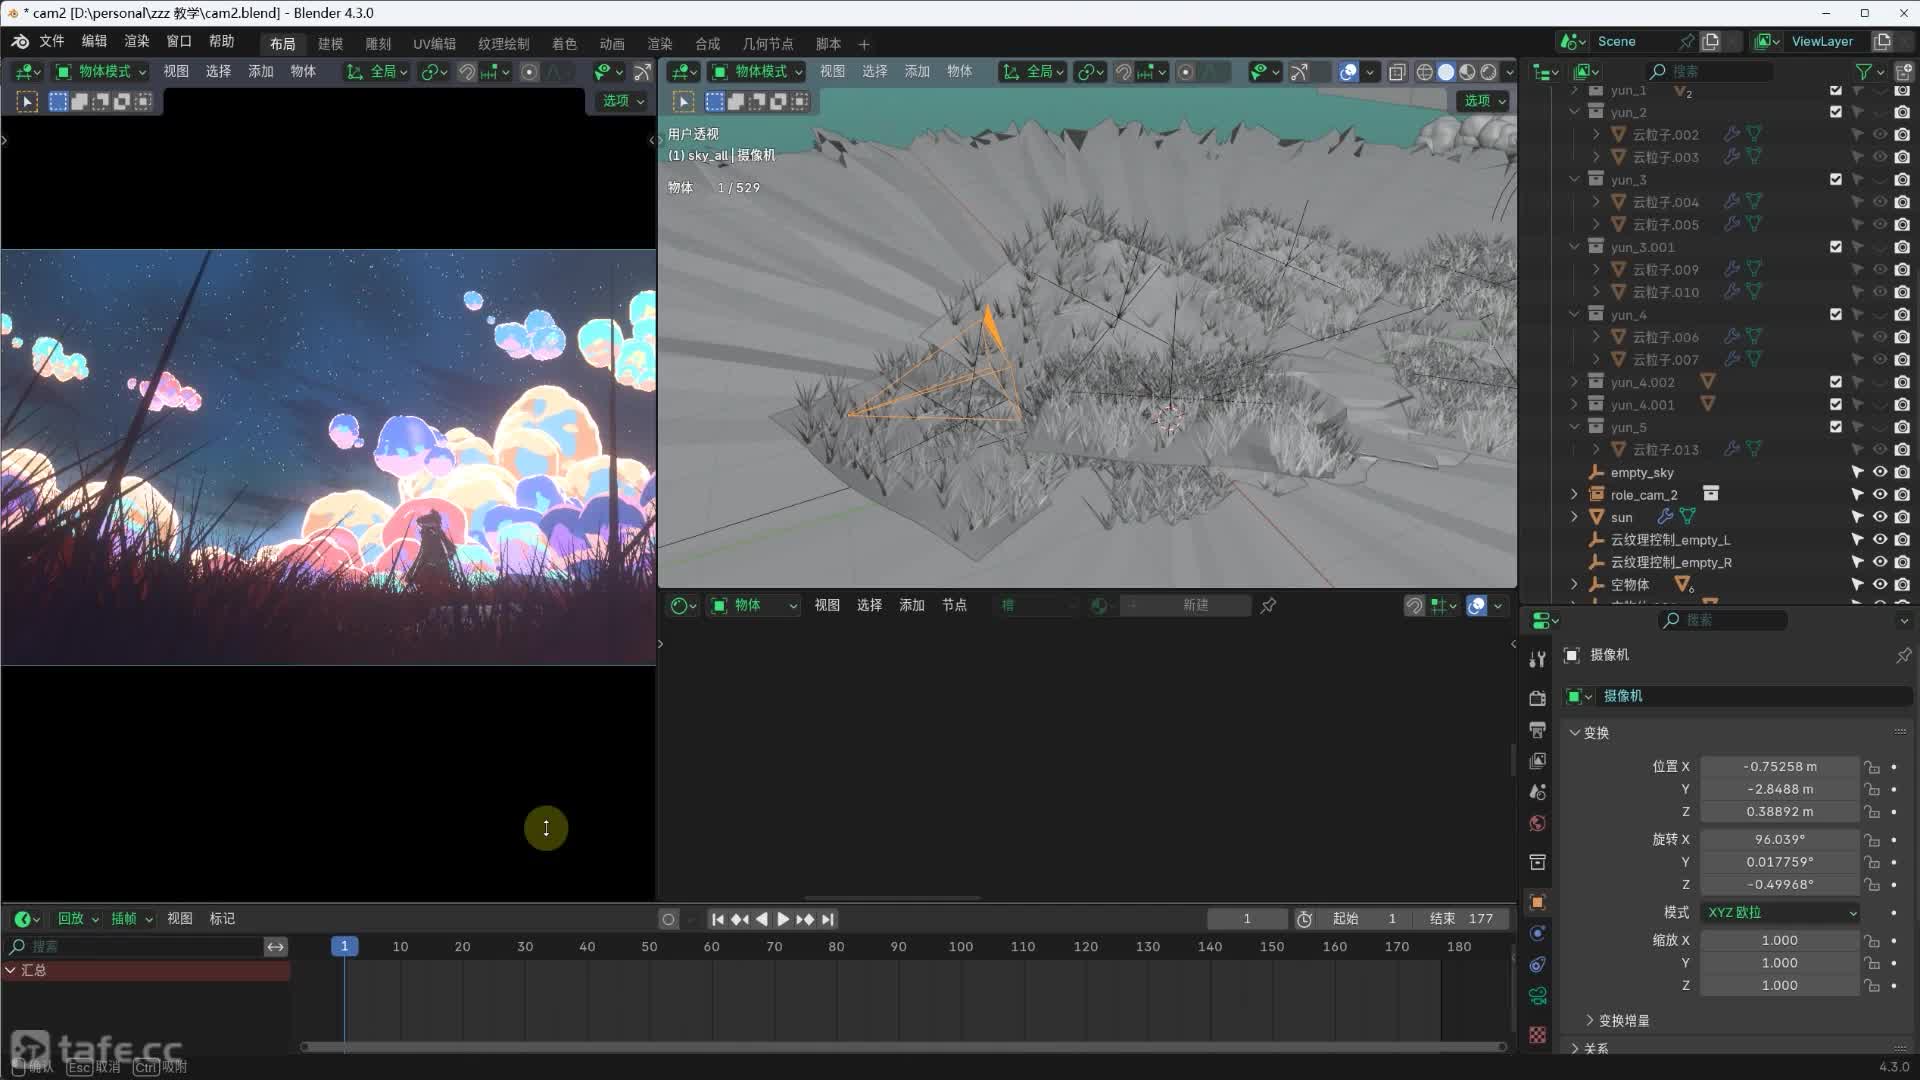
Task: Switch to rendered viewport shading sphere
Action: click(1489, 72)
